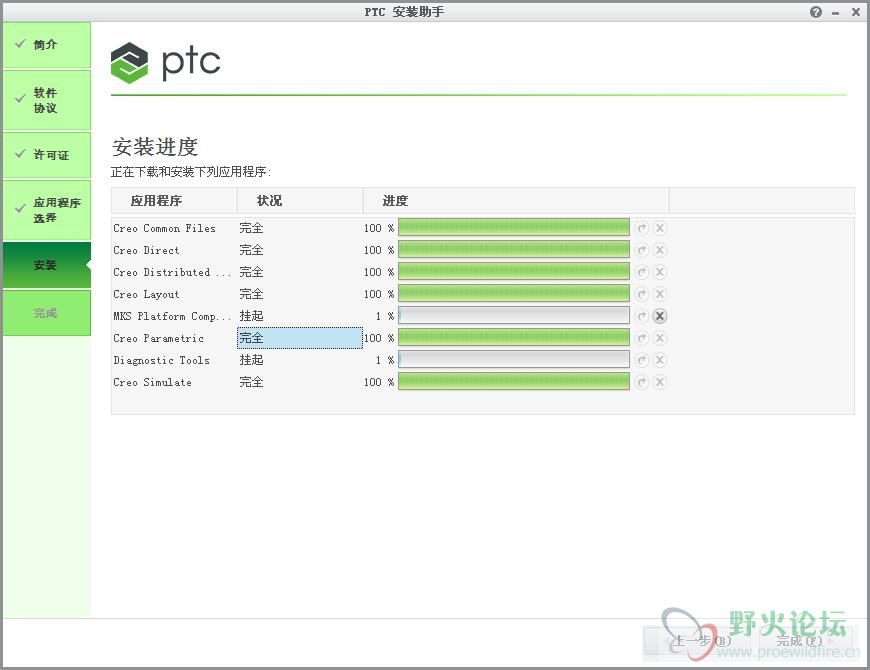Cancel the Diagnostic Tools install
This screenshot has height=670, width=870.
660,360
